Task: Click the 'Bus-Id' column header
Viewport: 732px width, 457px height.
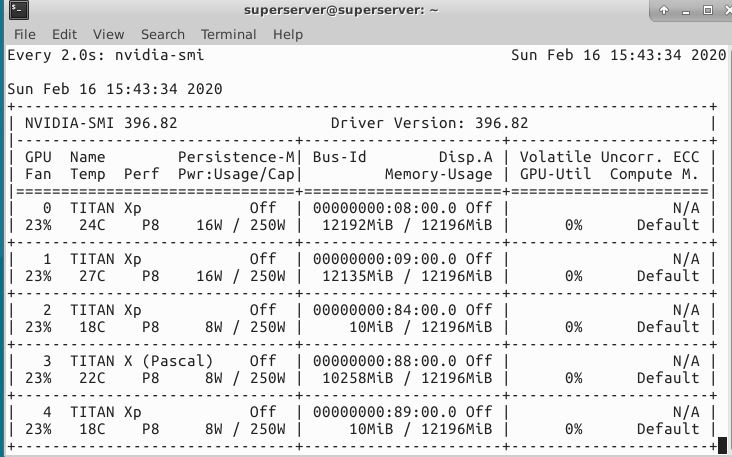Action: click(339, 157)
